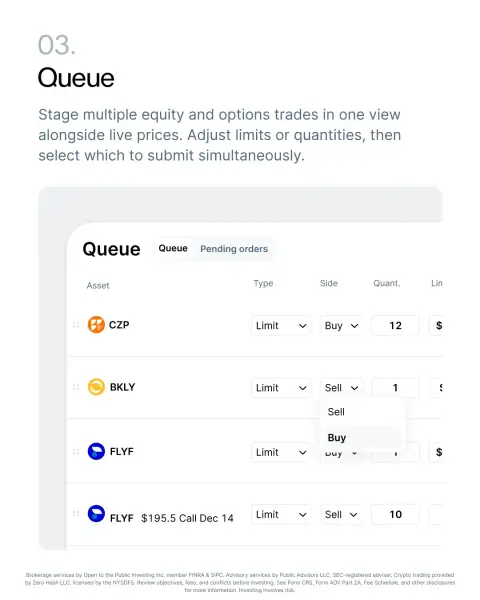Switch to the Pending orders tab

tap(234, 249)
